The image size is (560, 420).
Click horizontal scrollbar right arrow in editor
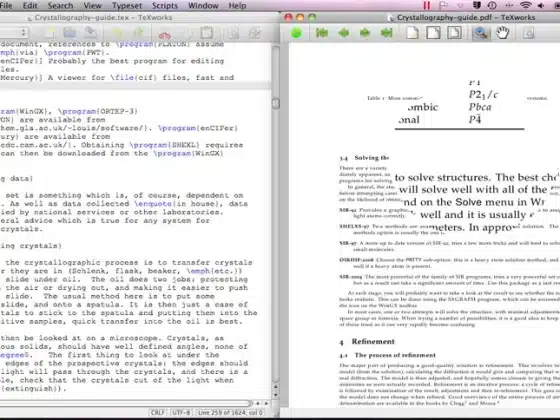[x=266, y=403]
